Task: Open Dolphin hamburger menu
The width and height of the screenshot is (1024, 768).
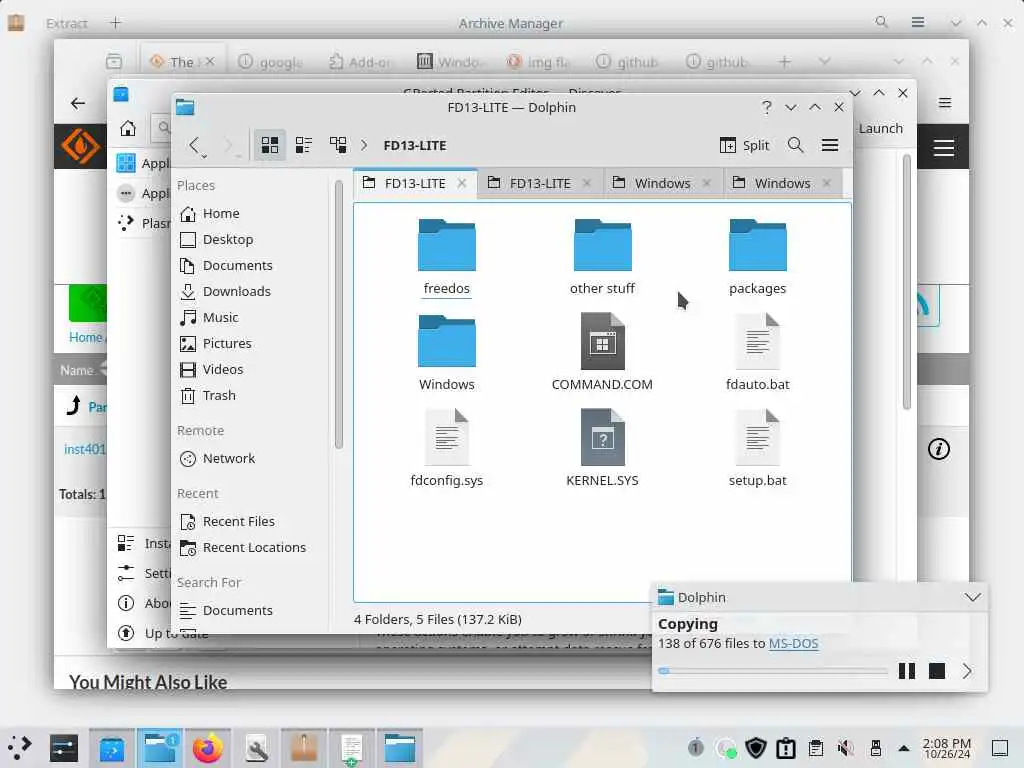Action: [x=829, y=145]
